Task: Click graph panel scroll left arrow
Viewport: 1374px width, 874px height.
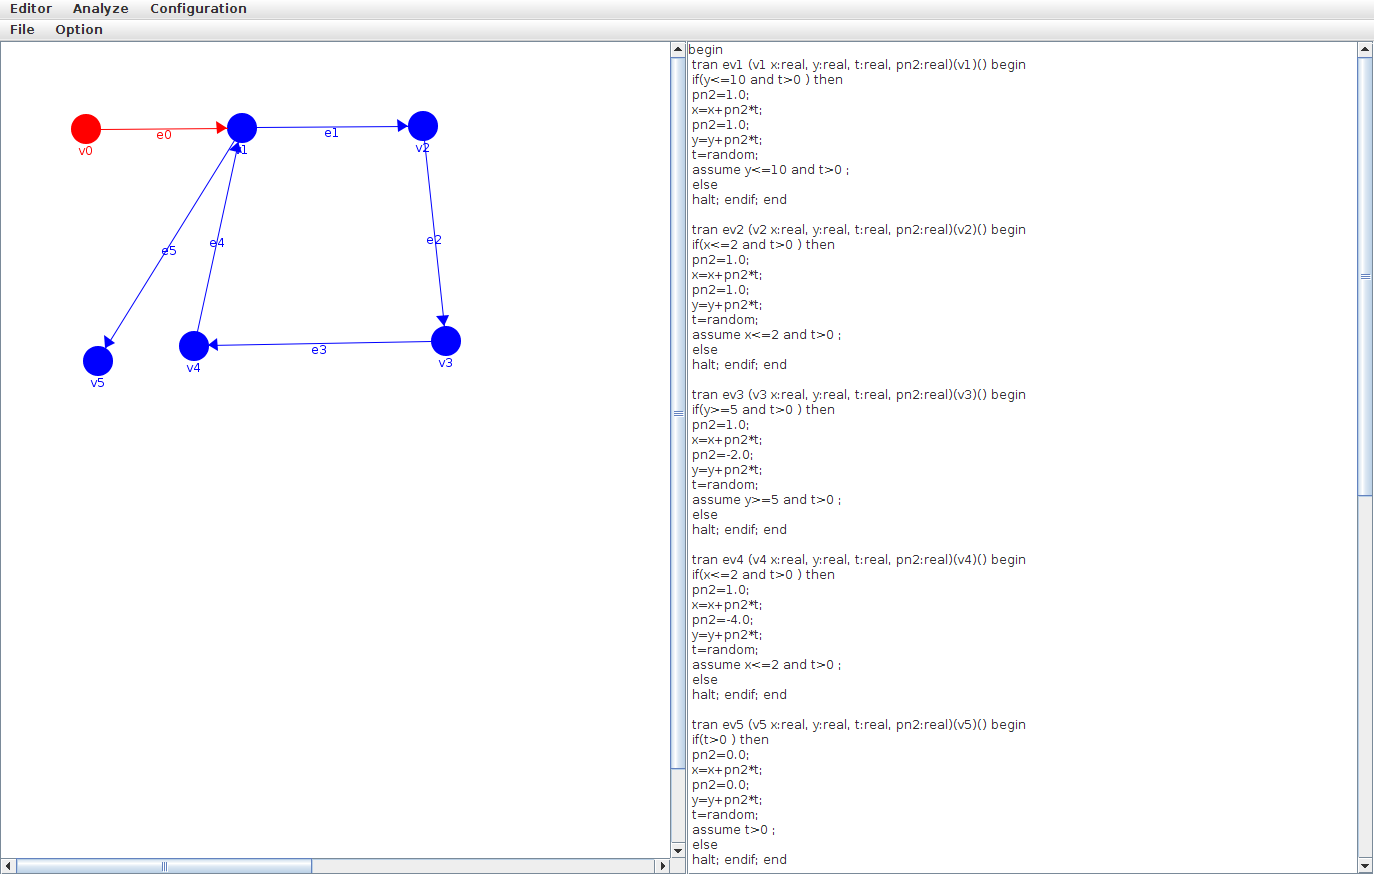Action: click(8, 866)
